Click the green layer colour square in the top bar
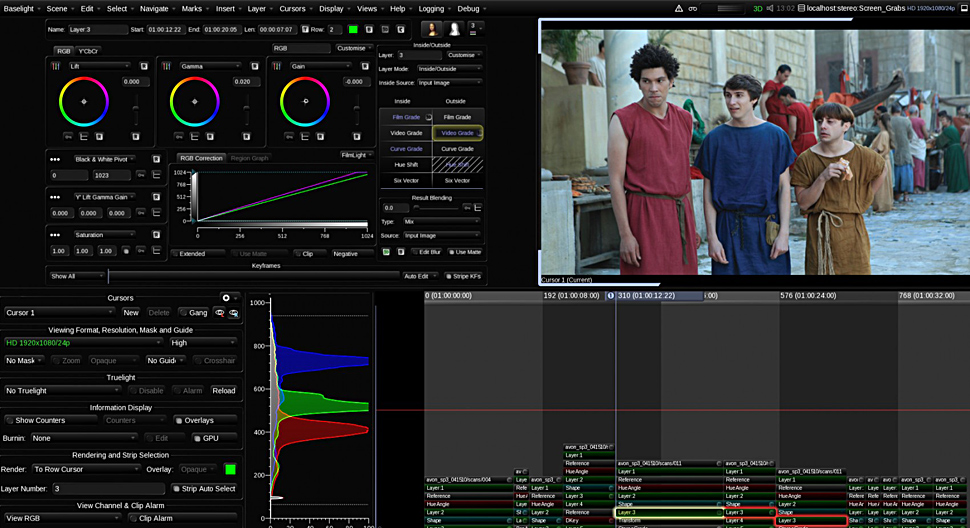The image size is (970, 528). coord(353,30)
